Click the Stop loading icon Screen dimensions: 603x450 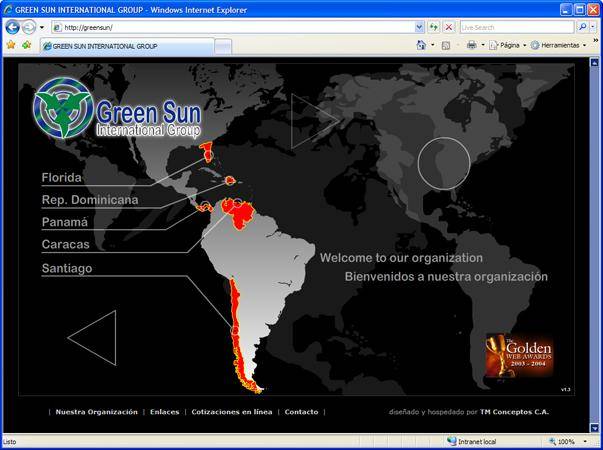tap(448, 27)
